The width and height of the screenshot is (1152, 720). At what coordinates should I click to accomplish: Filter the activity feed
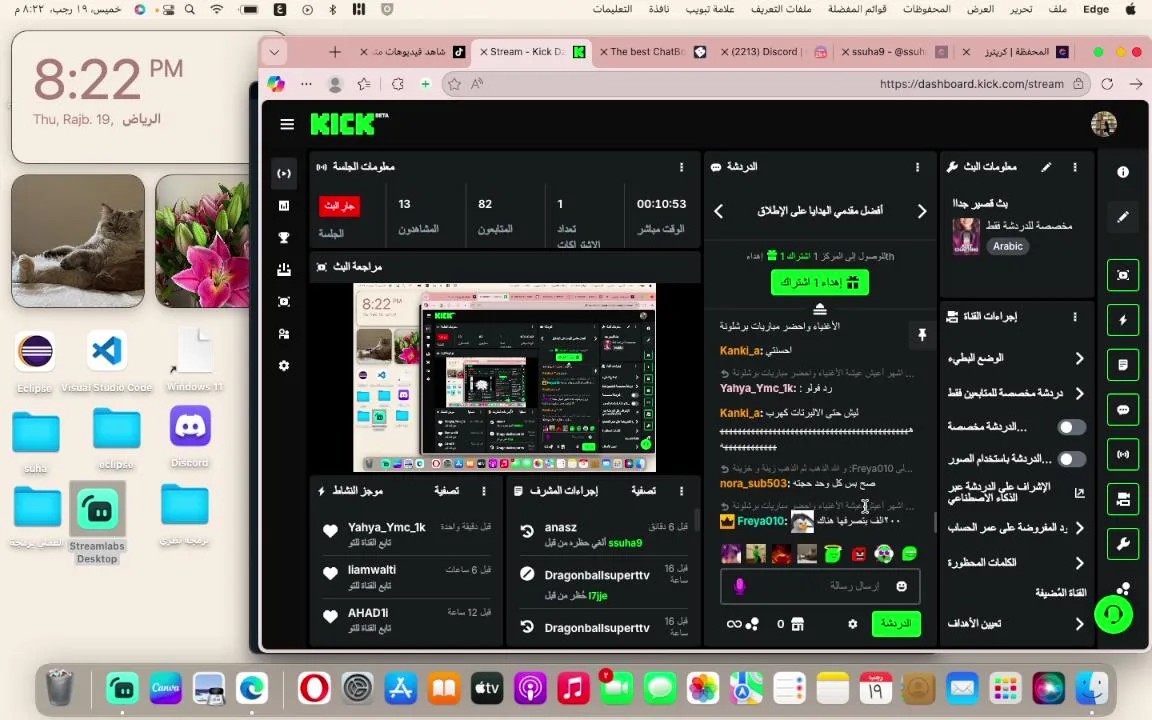click(447, 490)
